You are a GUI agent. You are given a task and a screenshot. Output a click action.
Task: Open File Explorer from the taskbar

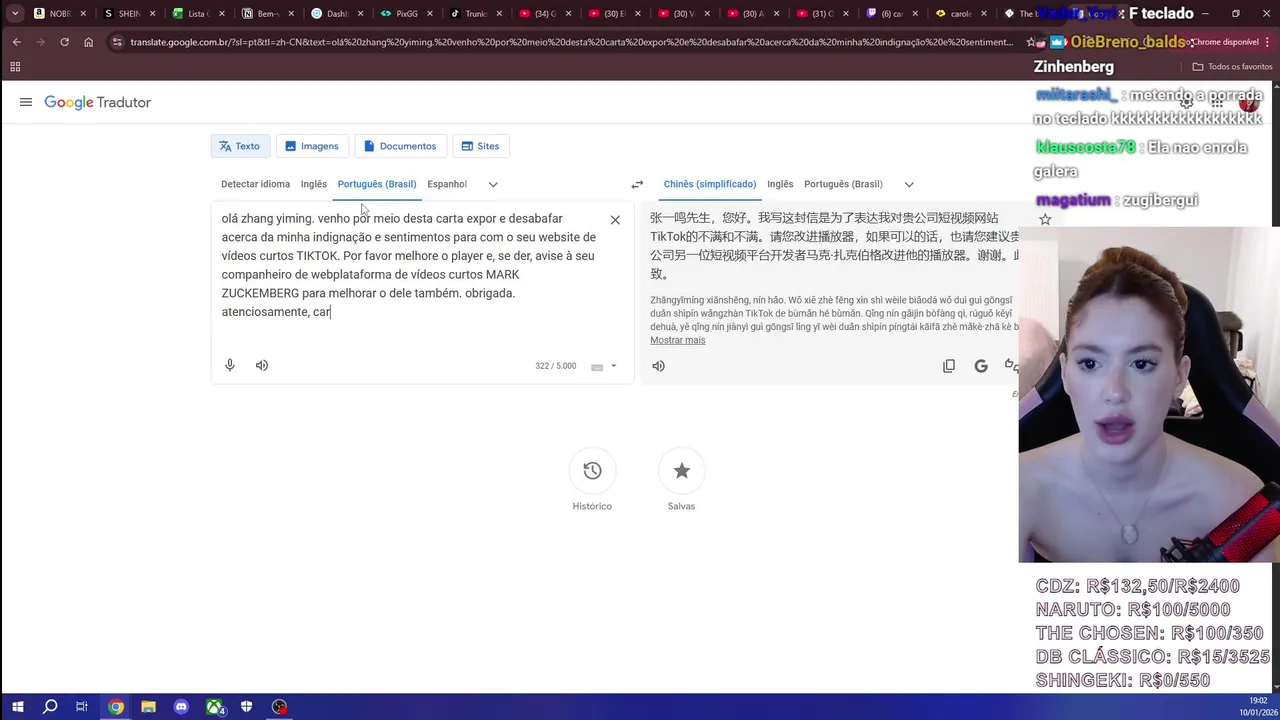pyautogui.click(x=148, y=707)
